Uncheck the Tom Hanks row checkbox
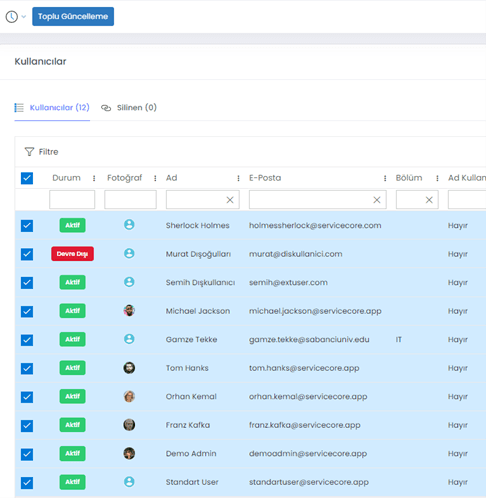This screenshot has height=498, width=486. click(27, 369)
